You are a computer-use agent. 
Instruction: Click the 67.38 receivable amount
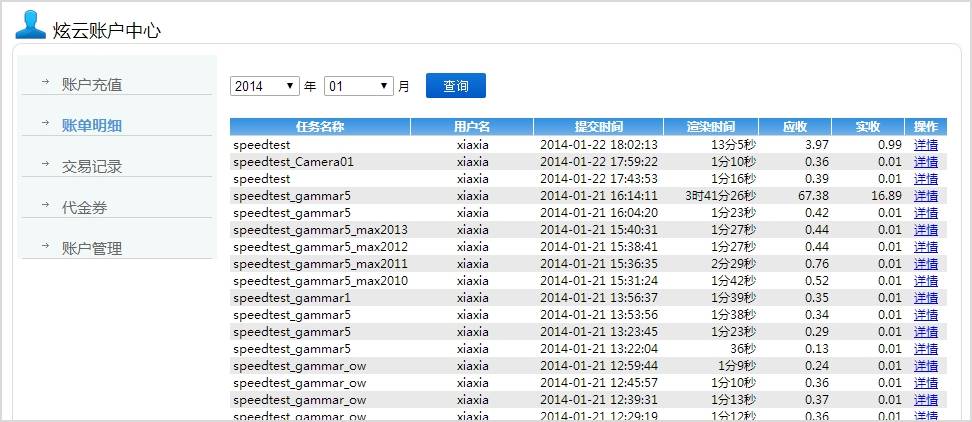click(814, 196)
